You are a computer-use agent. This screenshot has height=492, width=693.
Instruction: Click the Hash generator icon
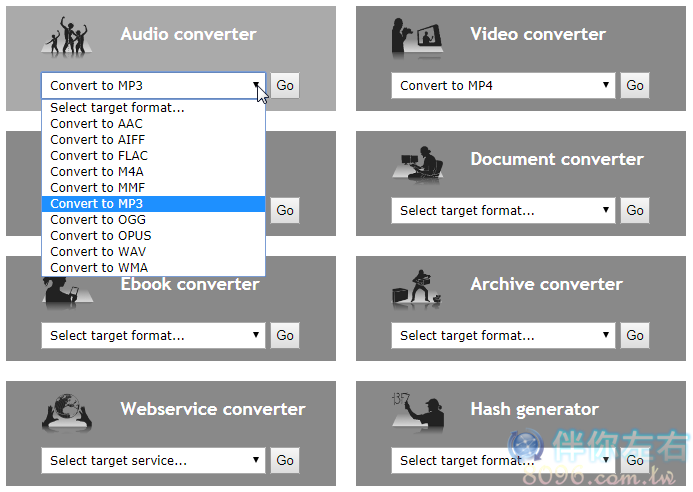[418, 411]
